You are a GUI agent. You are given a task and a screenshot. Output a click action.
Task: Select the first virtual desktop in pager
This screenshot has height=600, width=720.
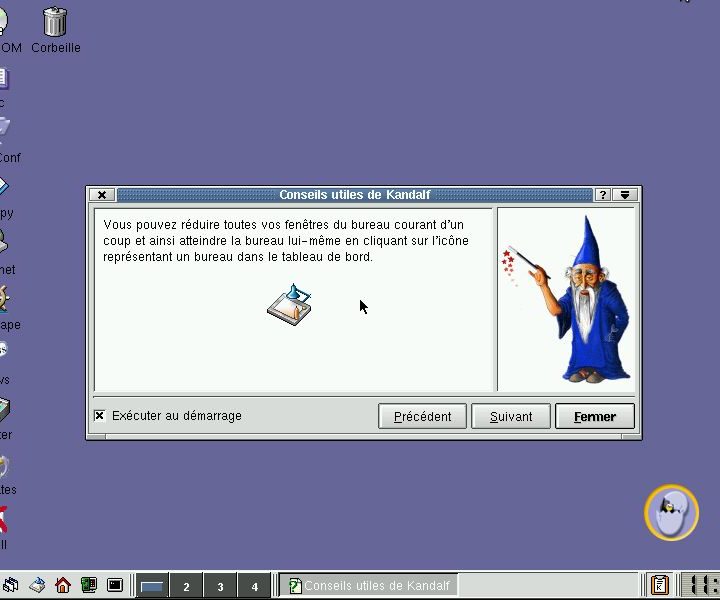coord(151,586)
